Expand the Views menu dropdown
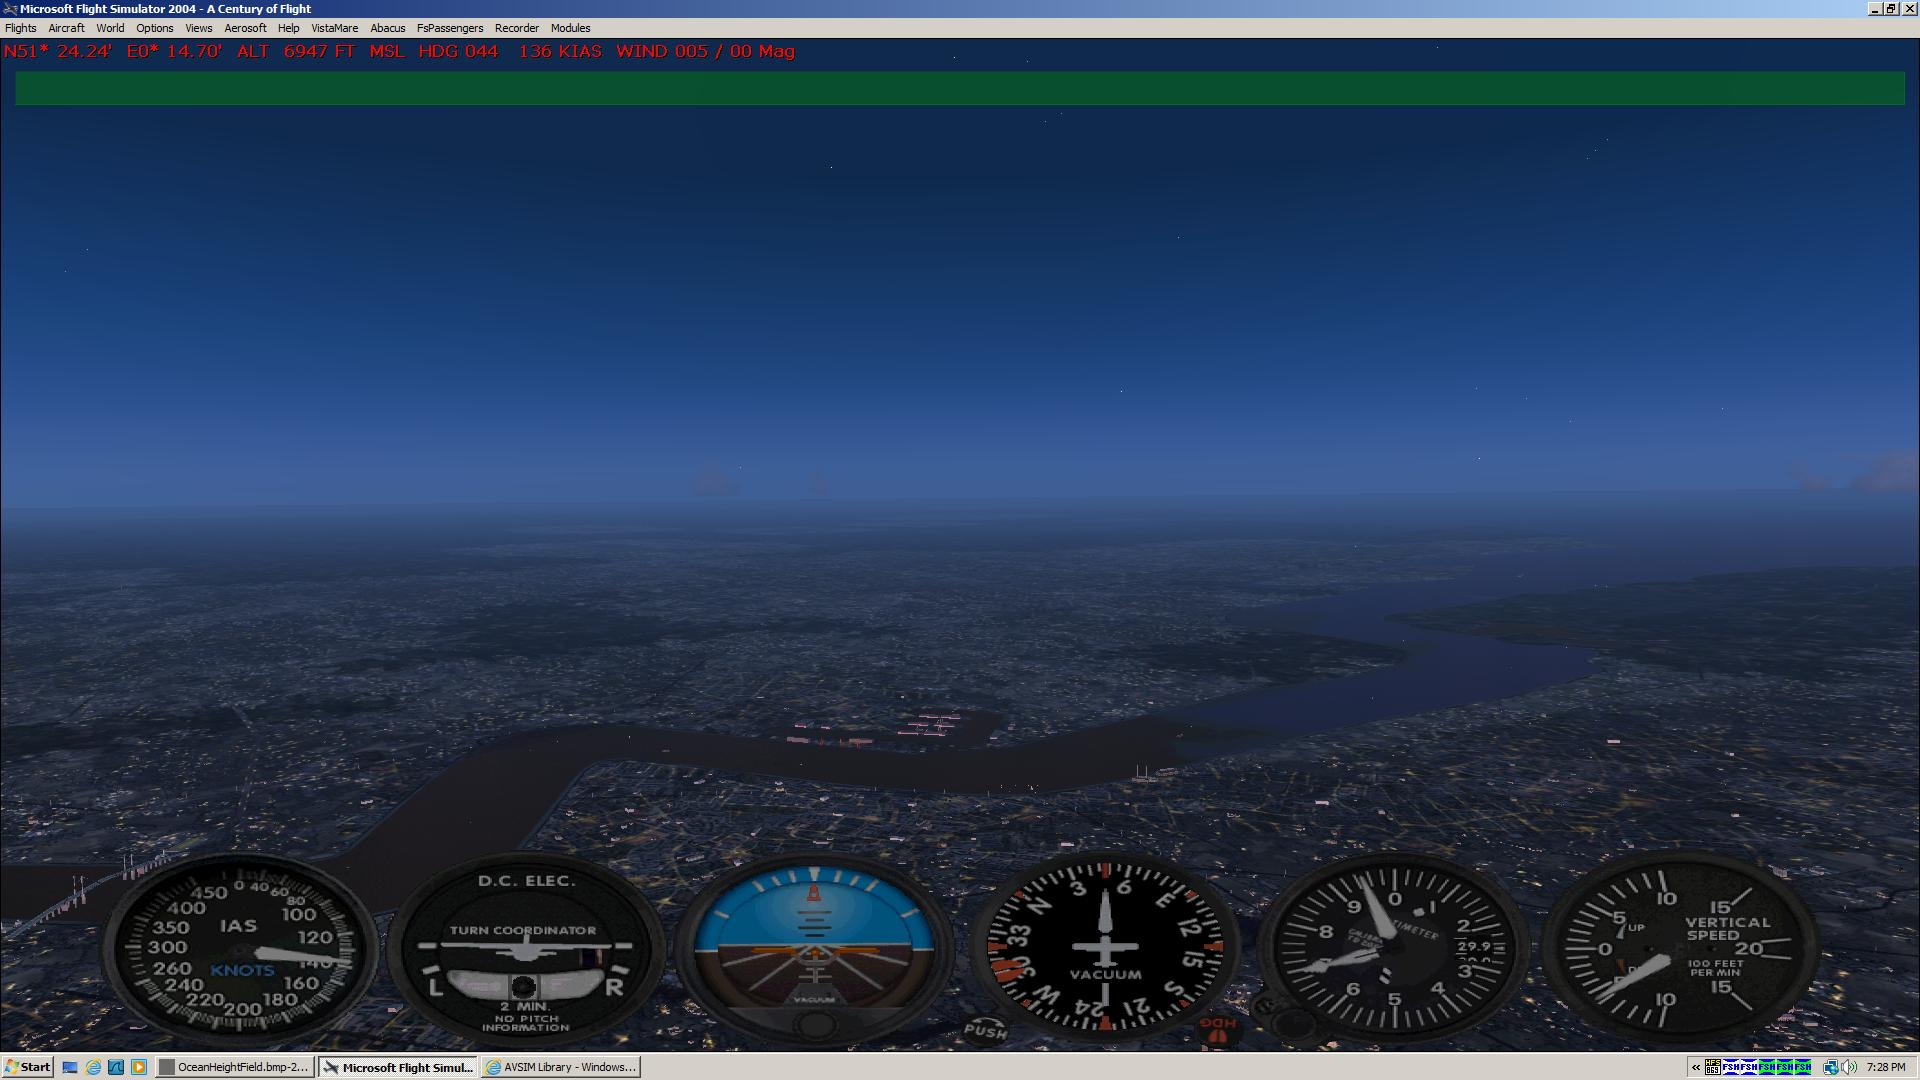 coord(198,28)
